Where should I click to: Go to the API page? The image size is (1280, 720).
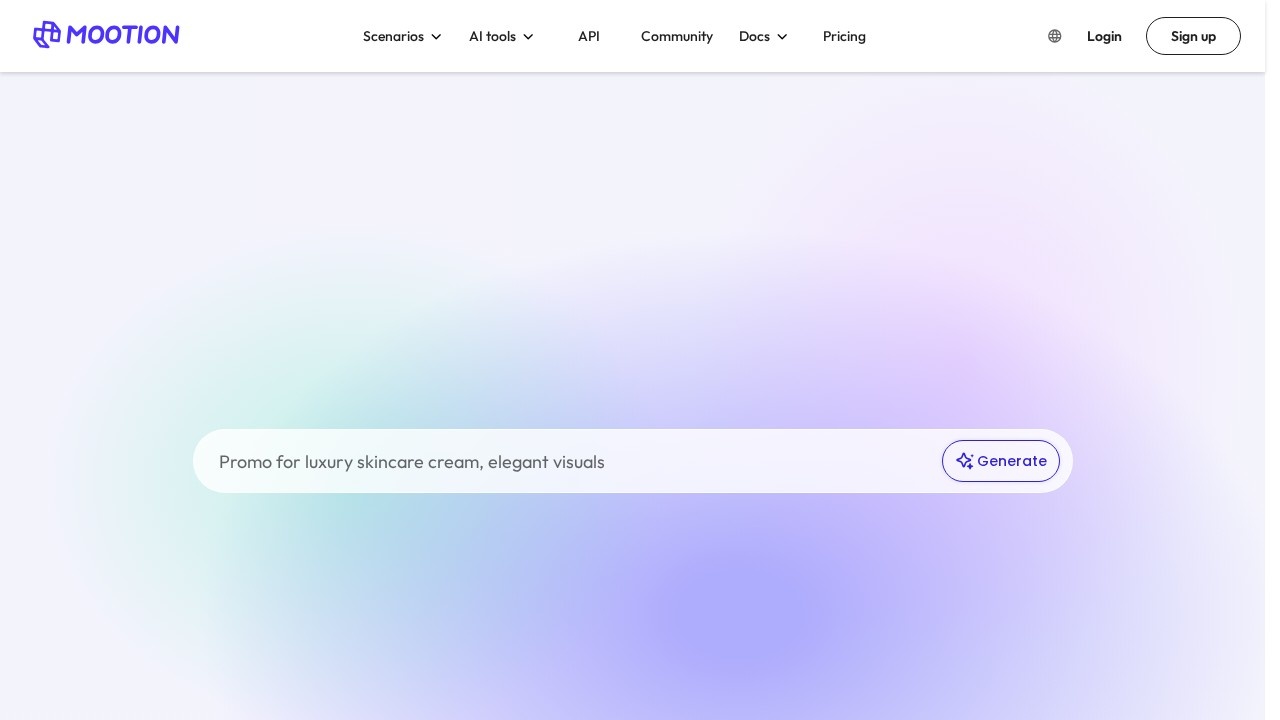point(589,36)
